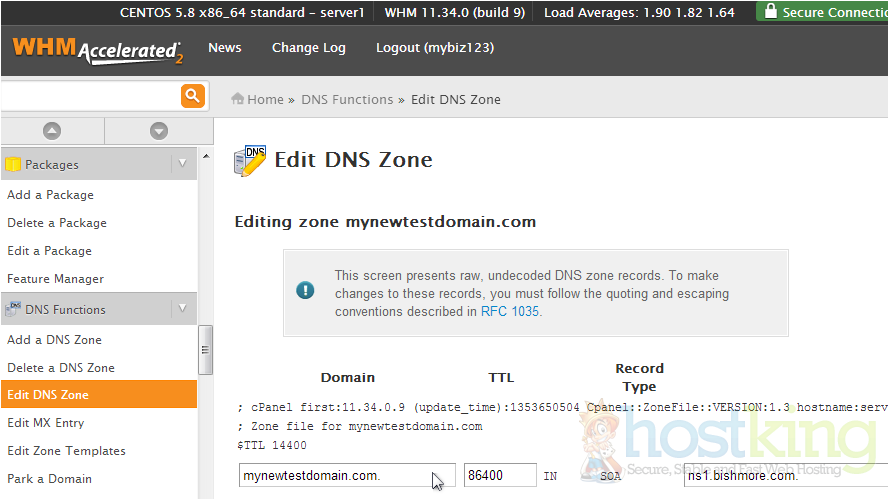This screenshot has height=500, width=889.
Task: Open the News menu item
Action: tap(224, 48)
